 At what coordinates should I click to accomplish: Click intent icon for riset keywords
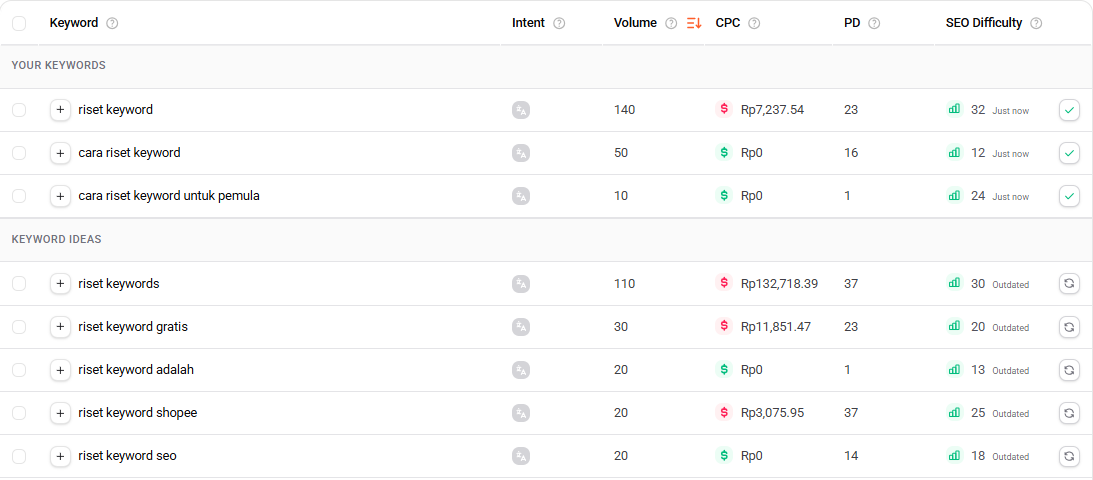521,284
